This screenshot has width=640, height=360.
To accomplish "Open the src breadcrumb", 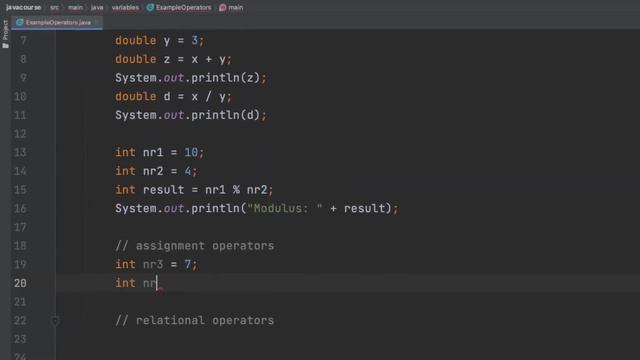I will click(54, 7).
